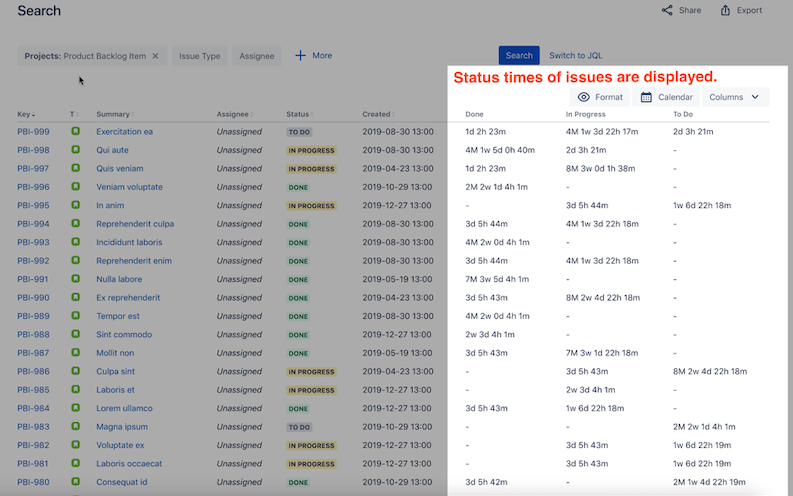The image size is (793, 496).
Task: Click the issue type icon for PBI-982
Action: tap(75, 445)
